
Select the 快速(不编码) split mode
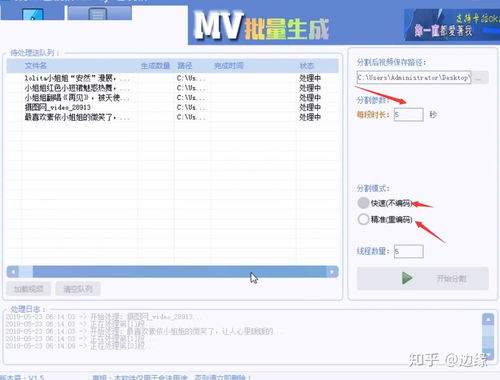pyautogui.click(x=363, y=203)
